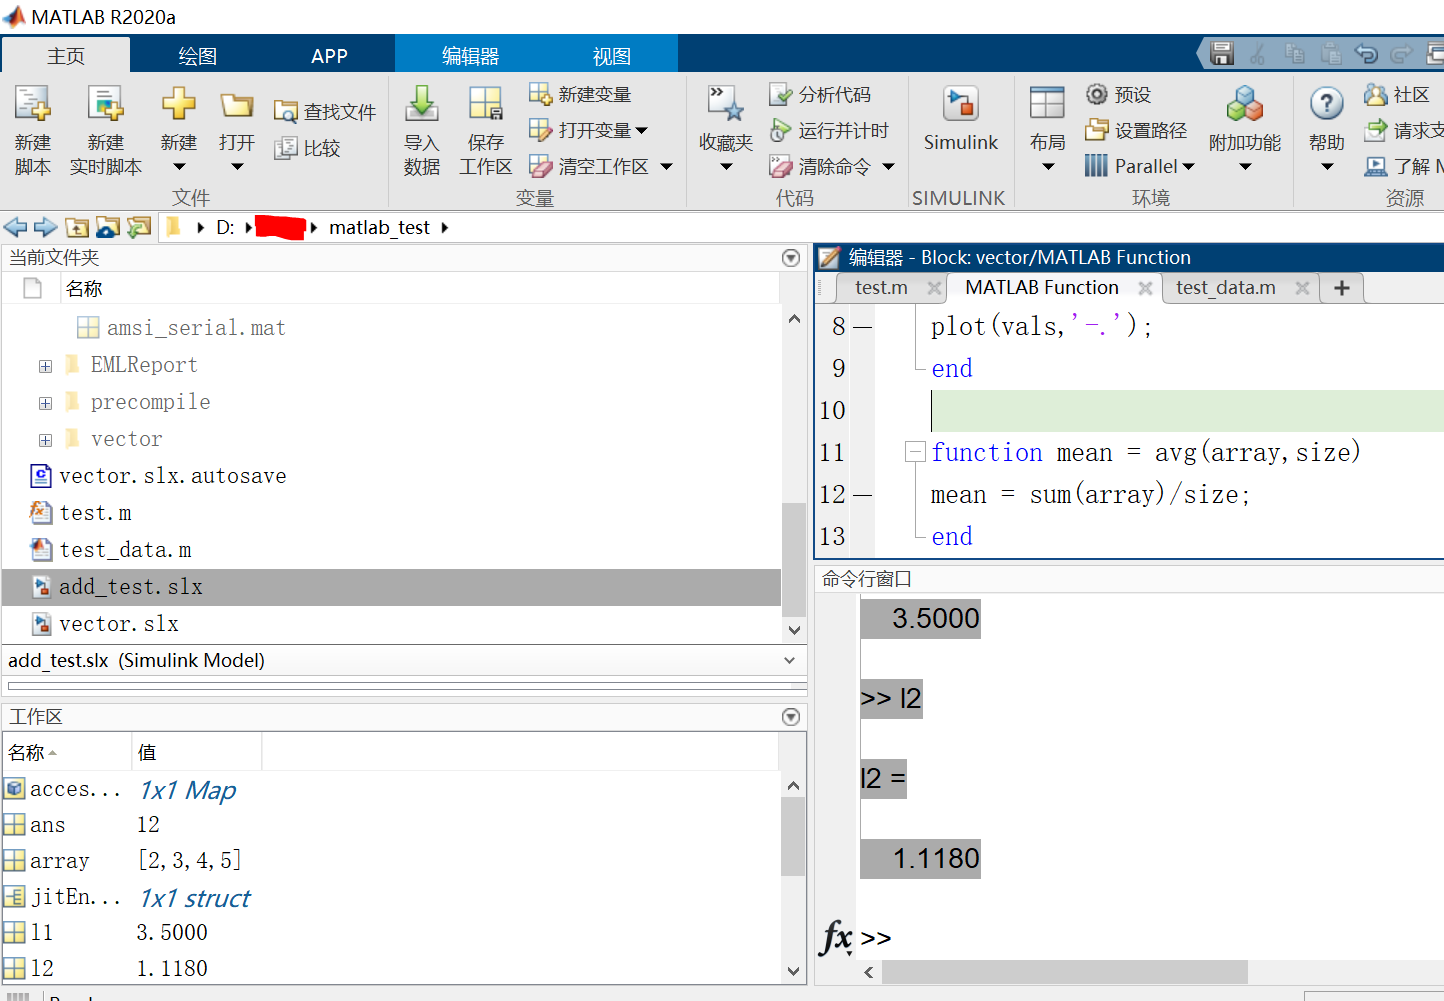
Task: Switch to the Home (主页) tab
Action: click(66, 56)
